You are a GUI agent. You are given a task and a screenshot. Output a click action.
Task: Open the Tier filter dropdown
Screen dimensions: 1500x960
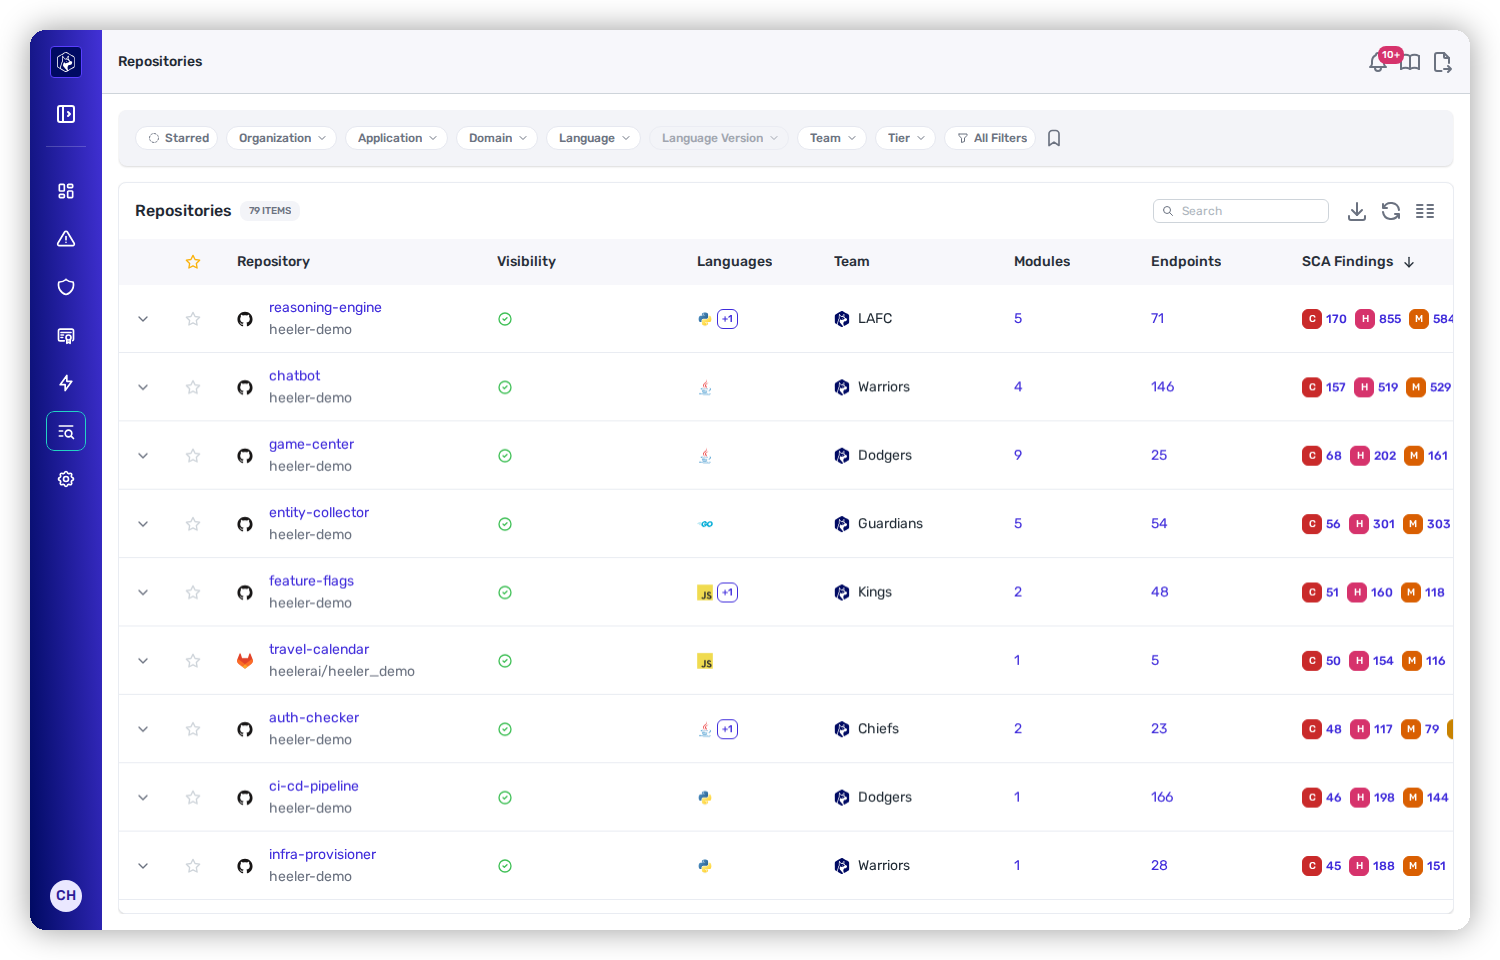point(906,138)
